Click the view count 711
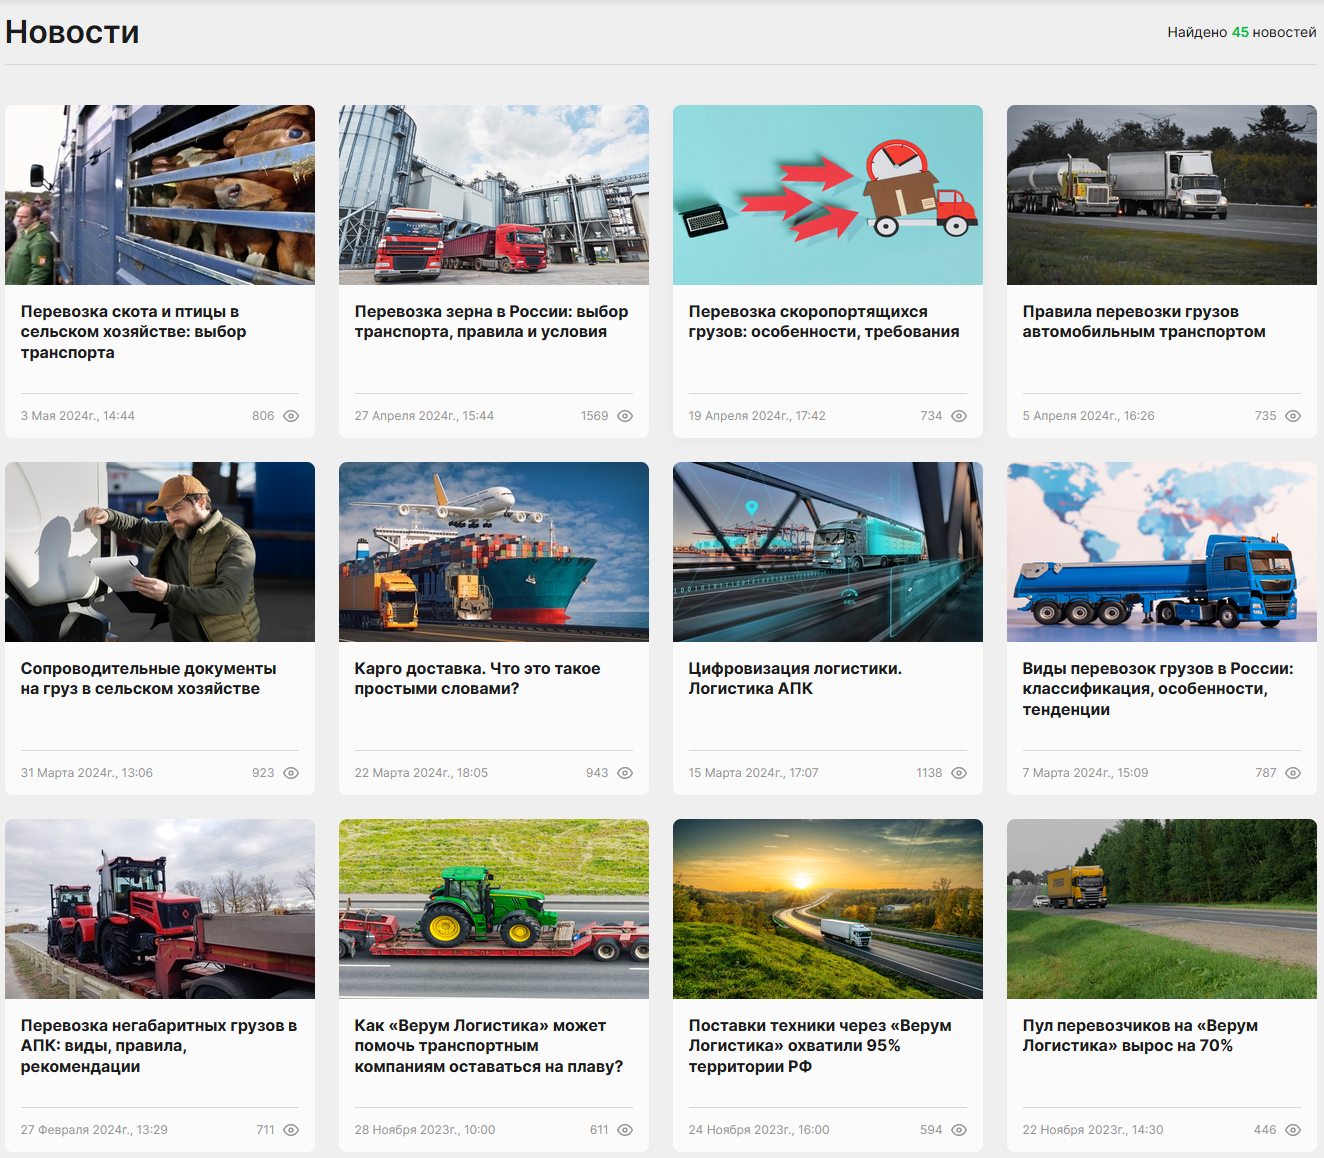Viewport: 1324px width, 1158px height. pos(265,1130)
